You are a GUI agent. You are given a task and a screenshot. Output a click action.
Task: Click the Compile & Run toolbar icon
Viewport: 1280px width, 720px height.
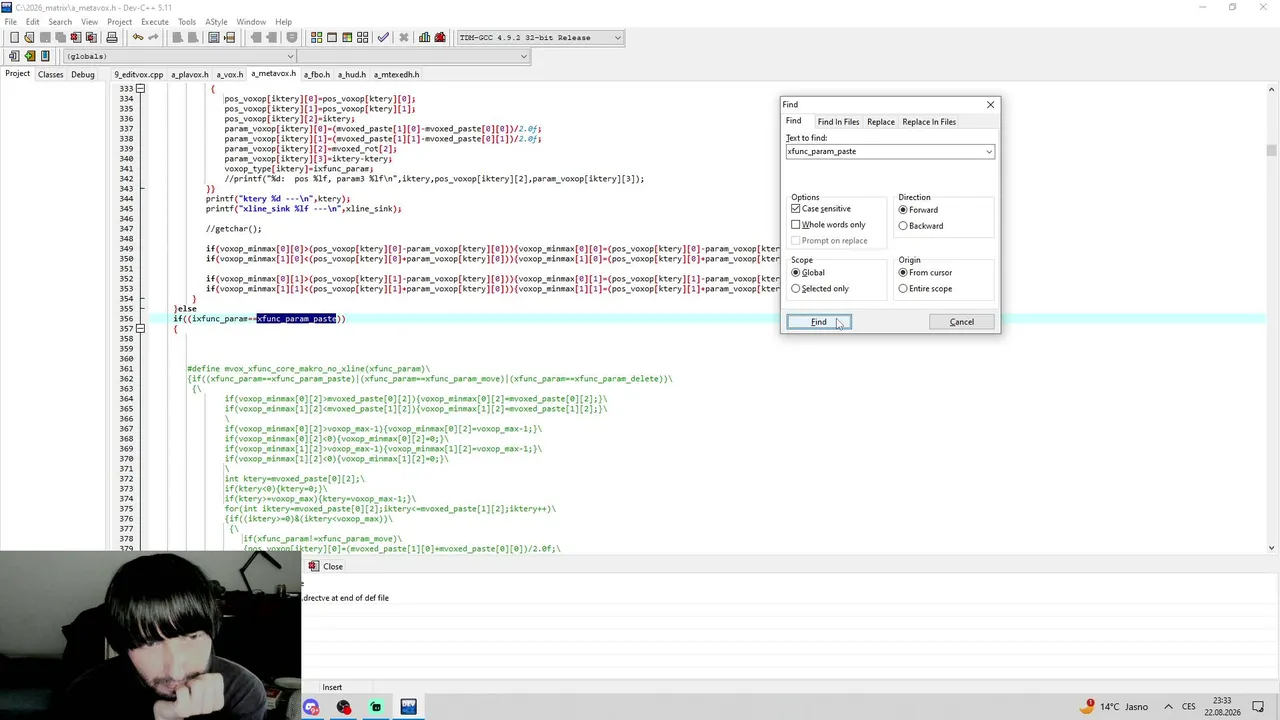[x=347, y=37]
